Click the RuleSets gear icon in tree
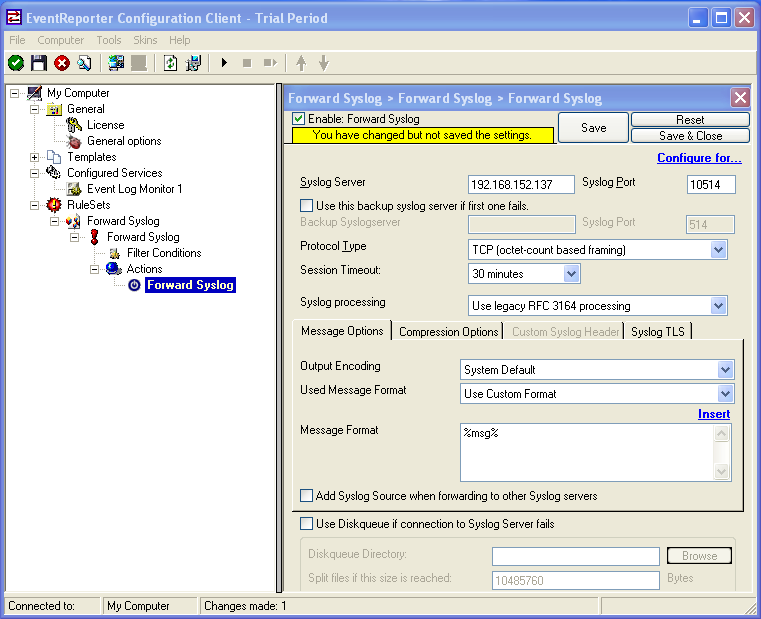 click(54, 205)
